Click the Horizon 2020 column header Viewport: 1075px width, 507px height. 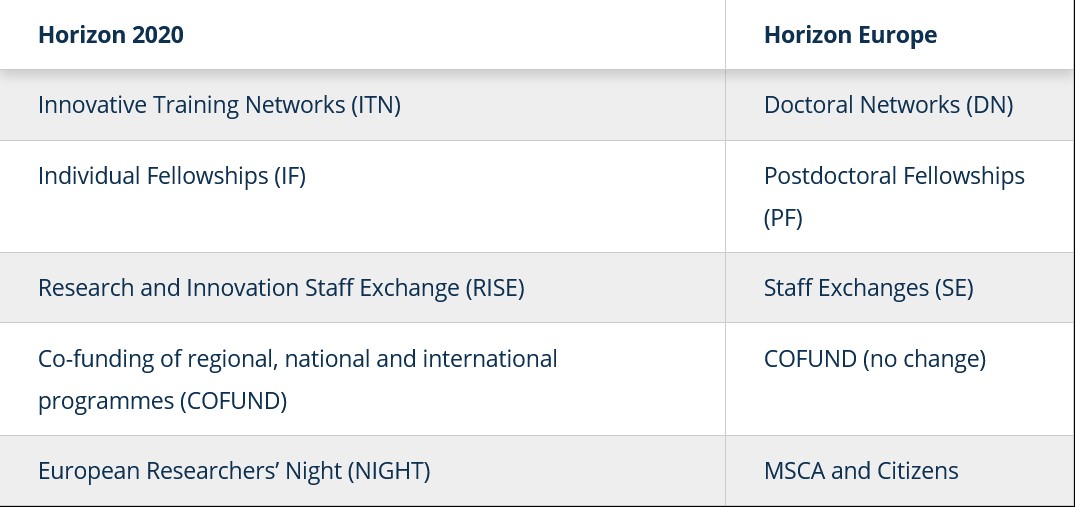coord(111,35)
